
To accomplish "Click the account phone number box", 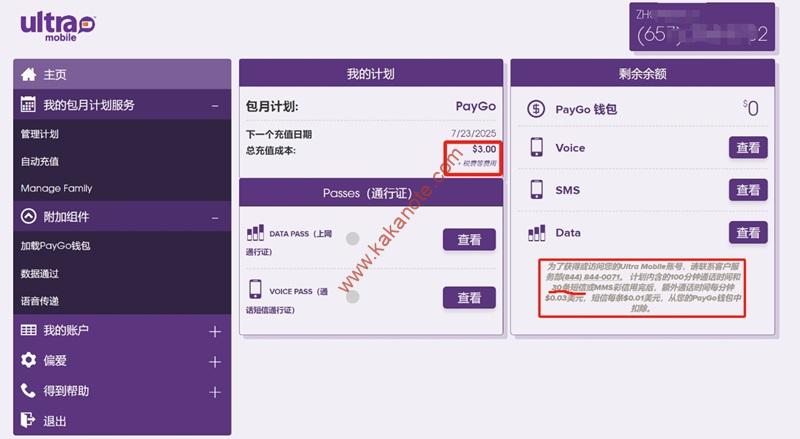I will 702,27.
